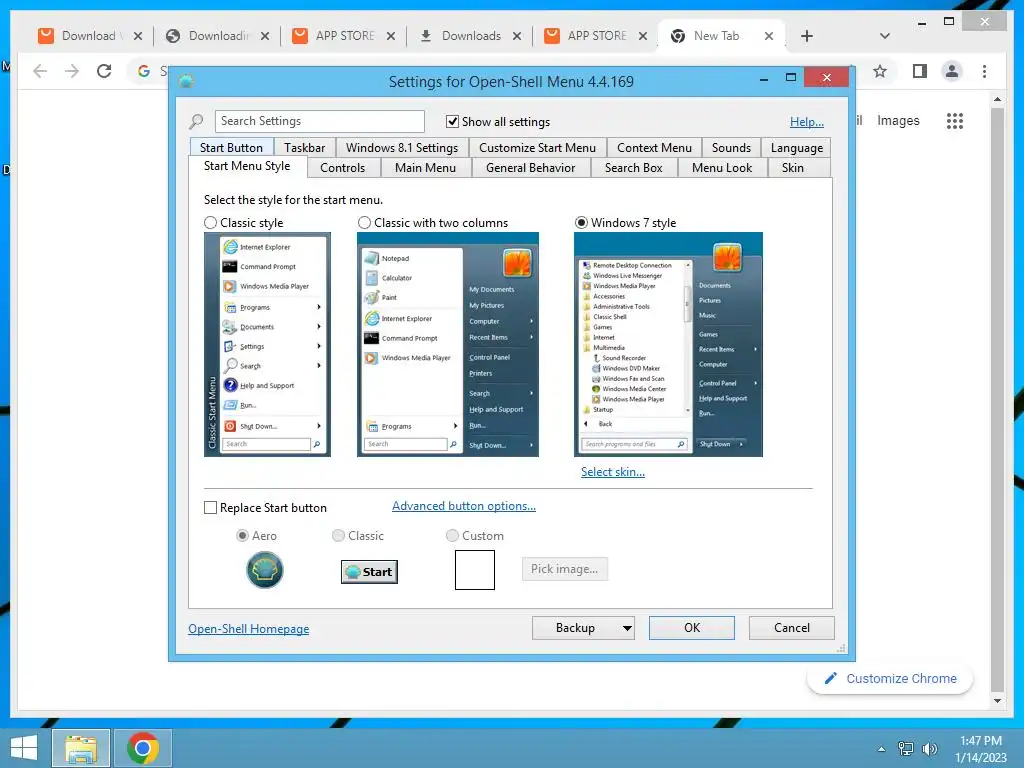Click Chrome reload page icon
This screenshot has height=768, width=1024.
point(104,71)
